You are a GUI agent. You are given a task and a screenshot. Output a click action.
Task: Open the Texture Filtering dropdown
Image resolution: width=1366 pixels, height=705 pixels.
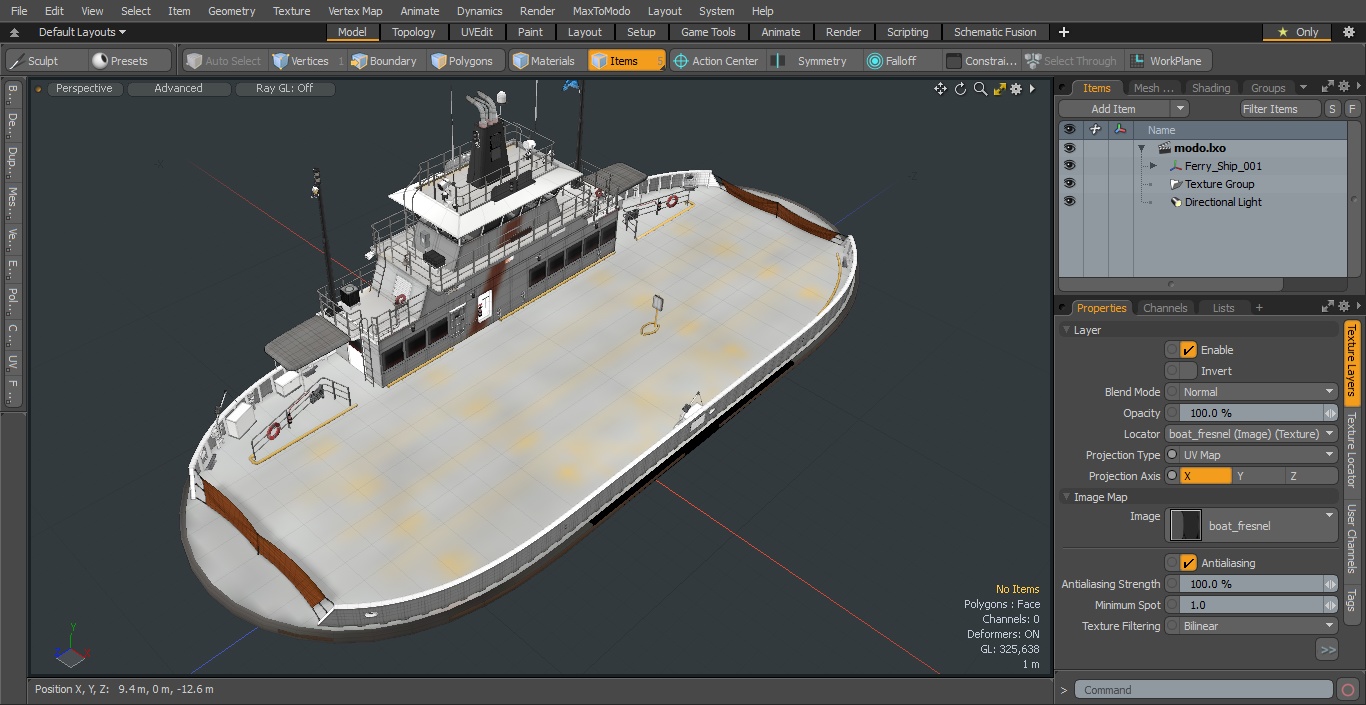(x=1258, y=626)
